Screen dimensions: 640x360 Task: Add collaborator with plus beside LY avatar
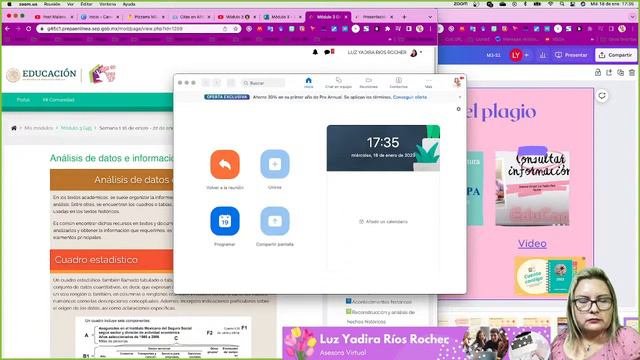(x=527, y=55)
